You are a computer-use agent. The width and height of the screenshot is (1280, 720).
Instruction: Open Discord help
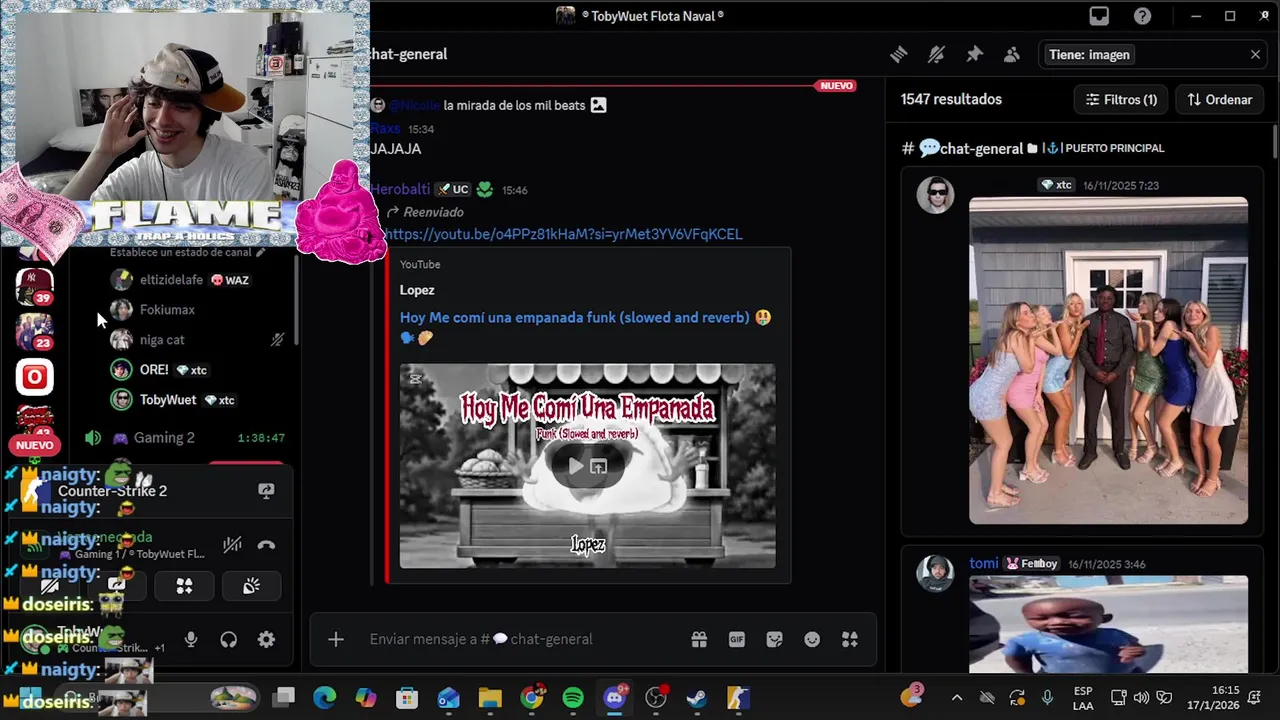coord(1142,16)
